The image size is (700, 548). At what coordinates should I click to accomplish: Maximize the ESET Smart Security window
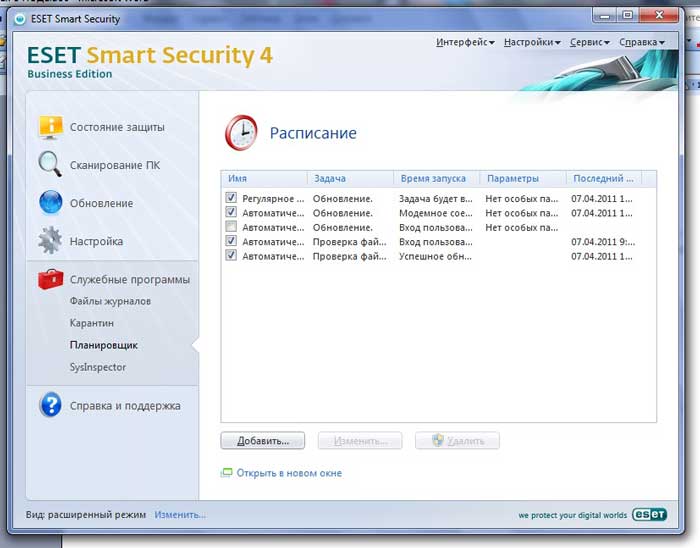coord(628,16)
